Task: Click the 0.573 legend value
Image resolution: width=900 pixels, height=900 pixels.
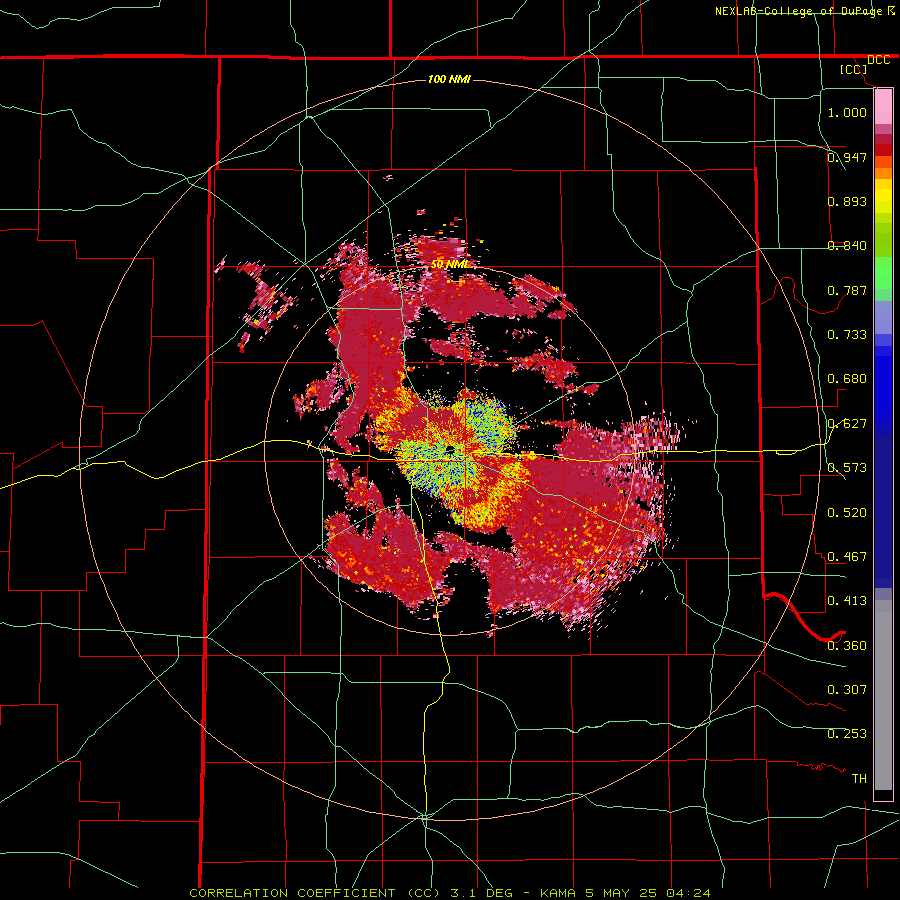Action: [x=847, y=467]
